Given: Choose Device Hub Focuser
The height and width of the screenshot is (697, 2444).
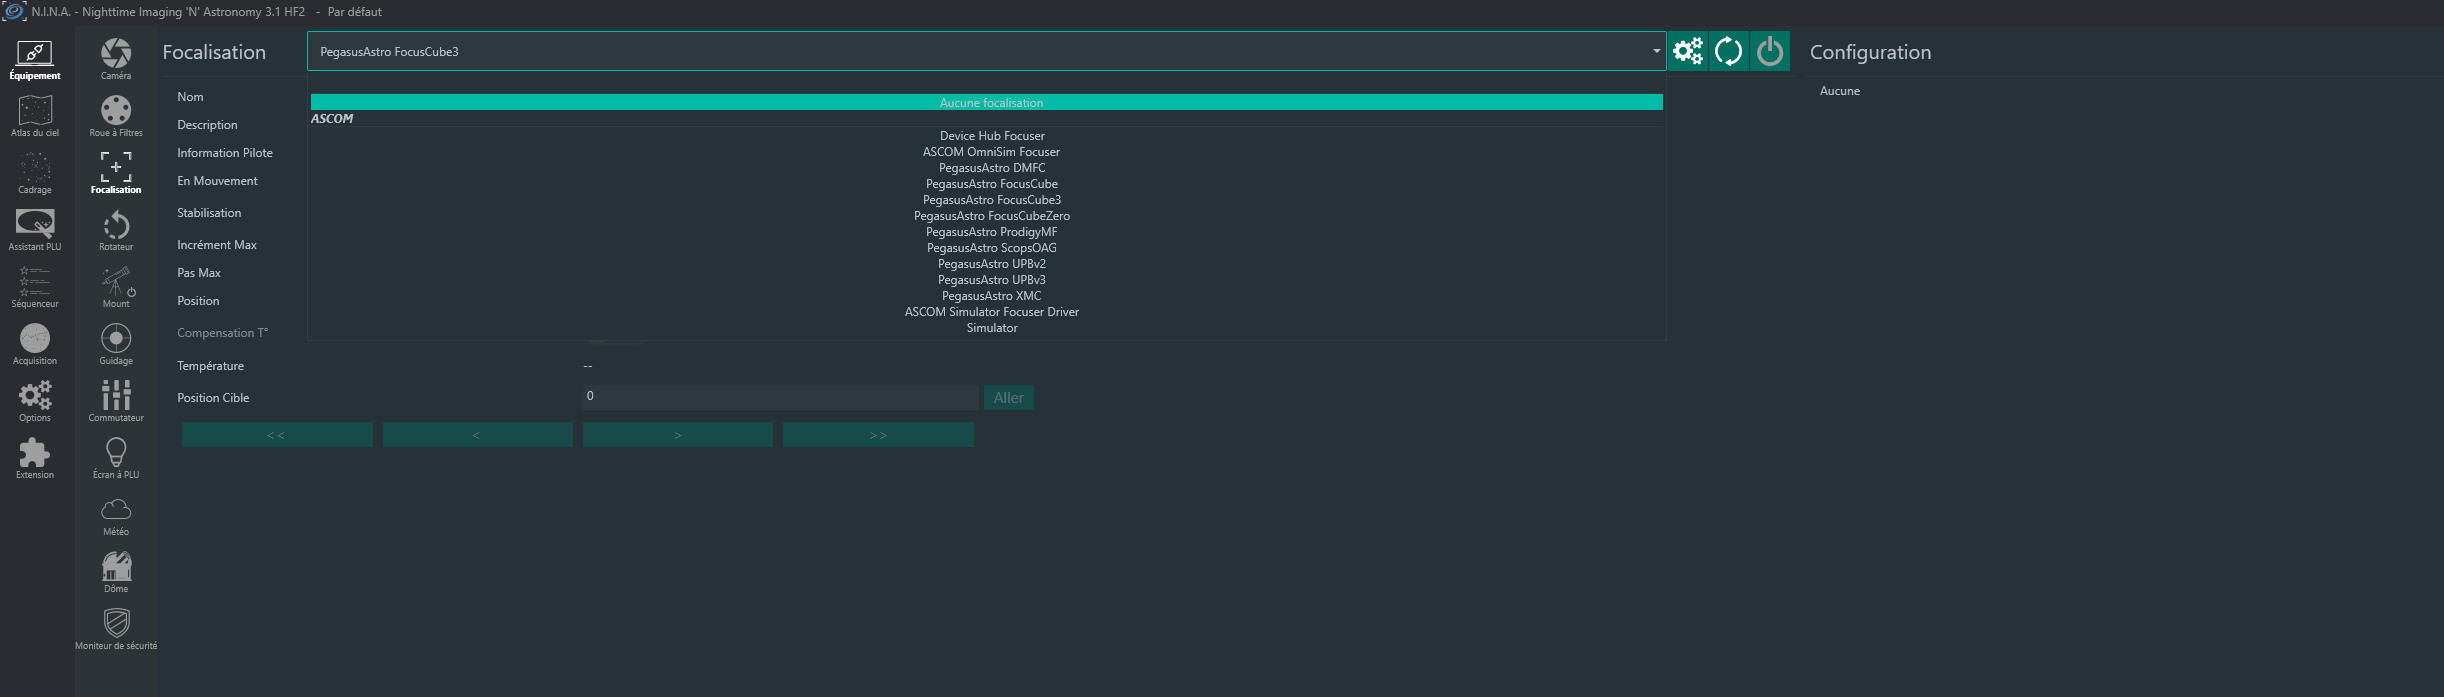Looking at the screenshot, I should (x=992, y=136).
